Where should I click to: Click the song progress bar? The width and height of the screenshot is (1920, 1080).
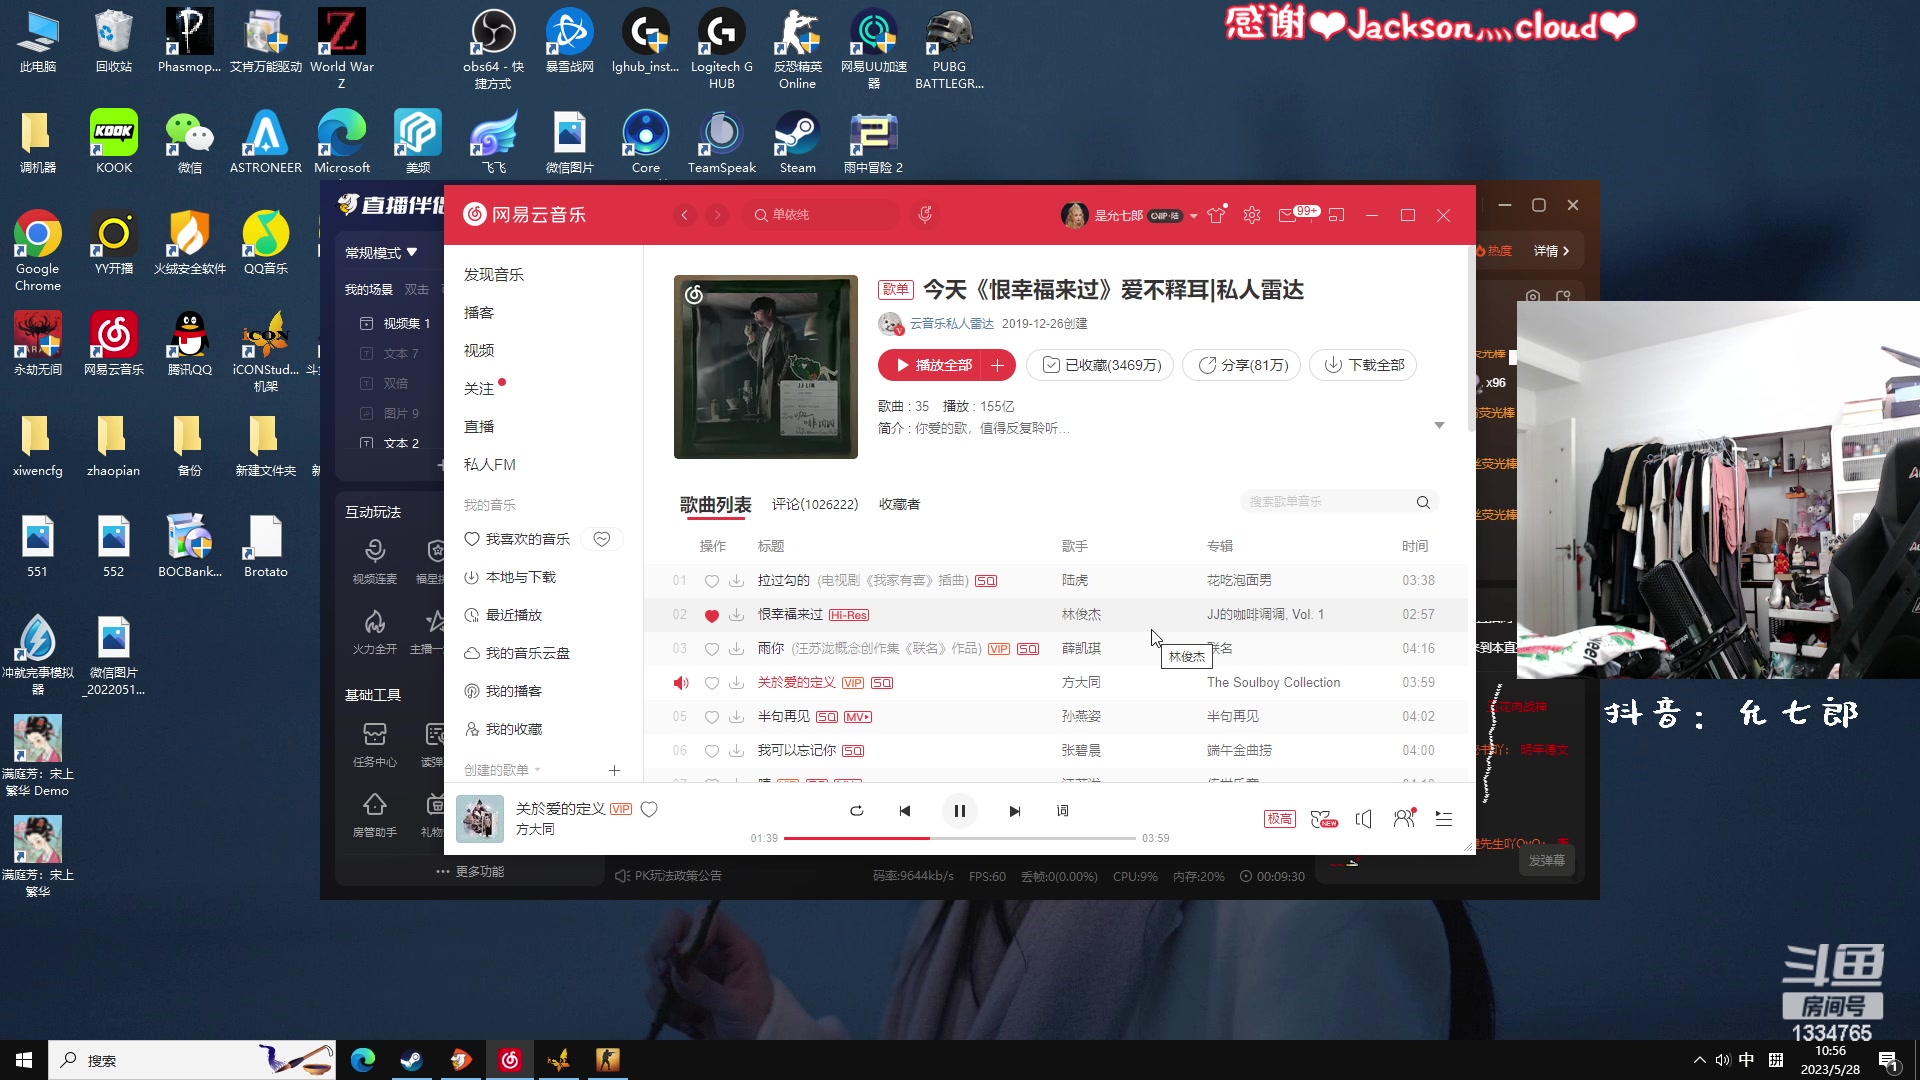pos(959,838)
